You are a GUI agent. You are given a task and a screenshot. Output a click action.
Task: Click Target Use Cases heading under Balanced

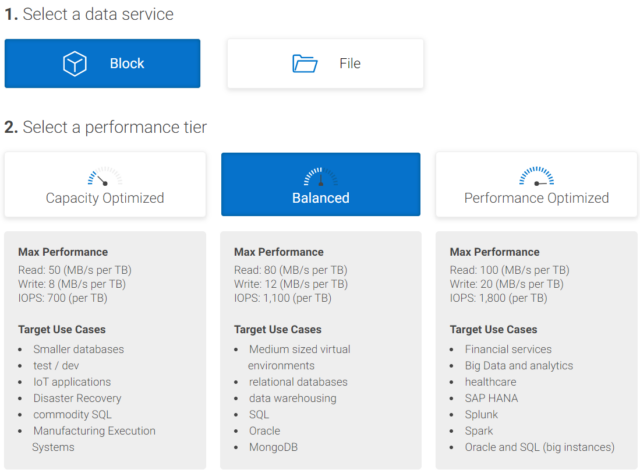(x=278, y=329)
